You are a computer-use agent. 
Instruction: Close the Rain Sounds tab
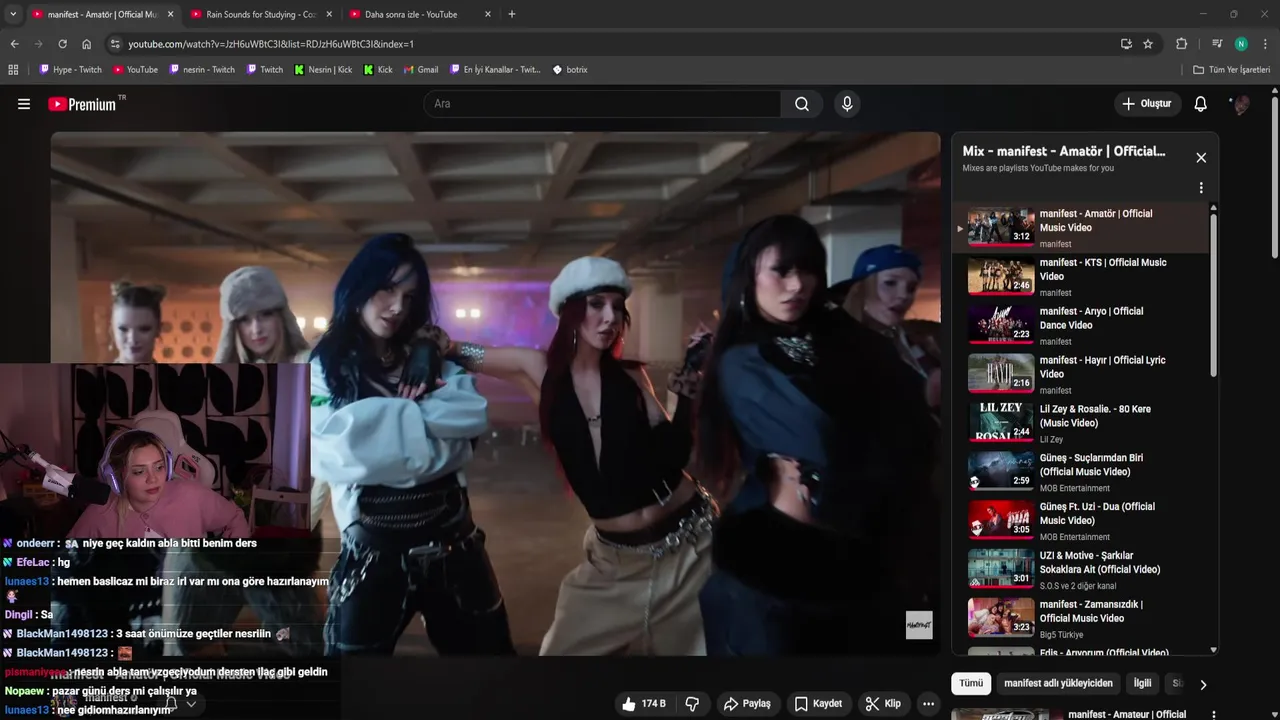329,14
